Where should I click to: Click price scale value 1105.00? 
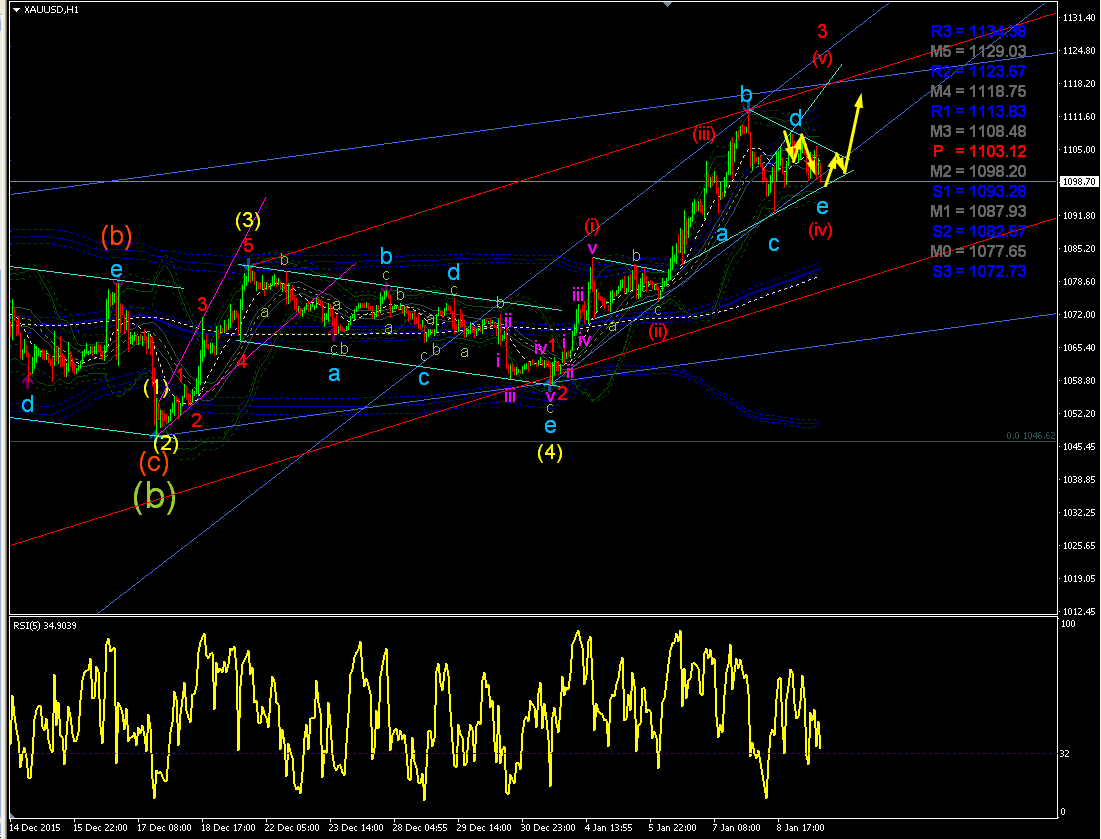click(1079, 150)
